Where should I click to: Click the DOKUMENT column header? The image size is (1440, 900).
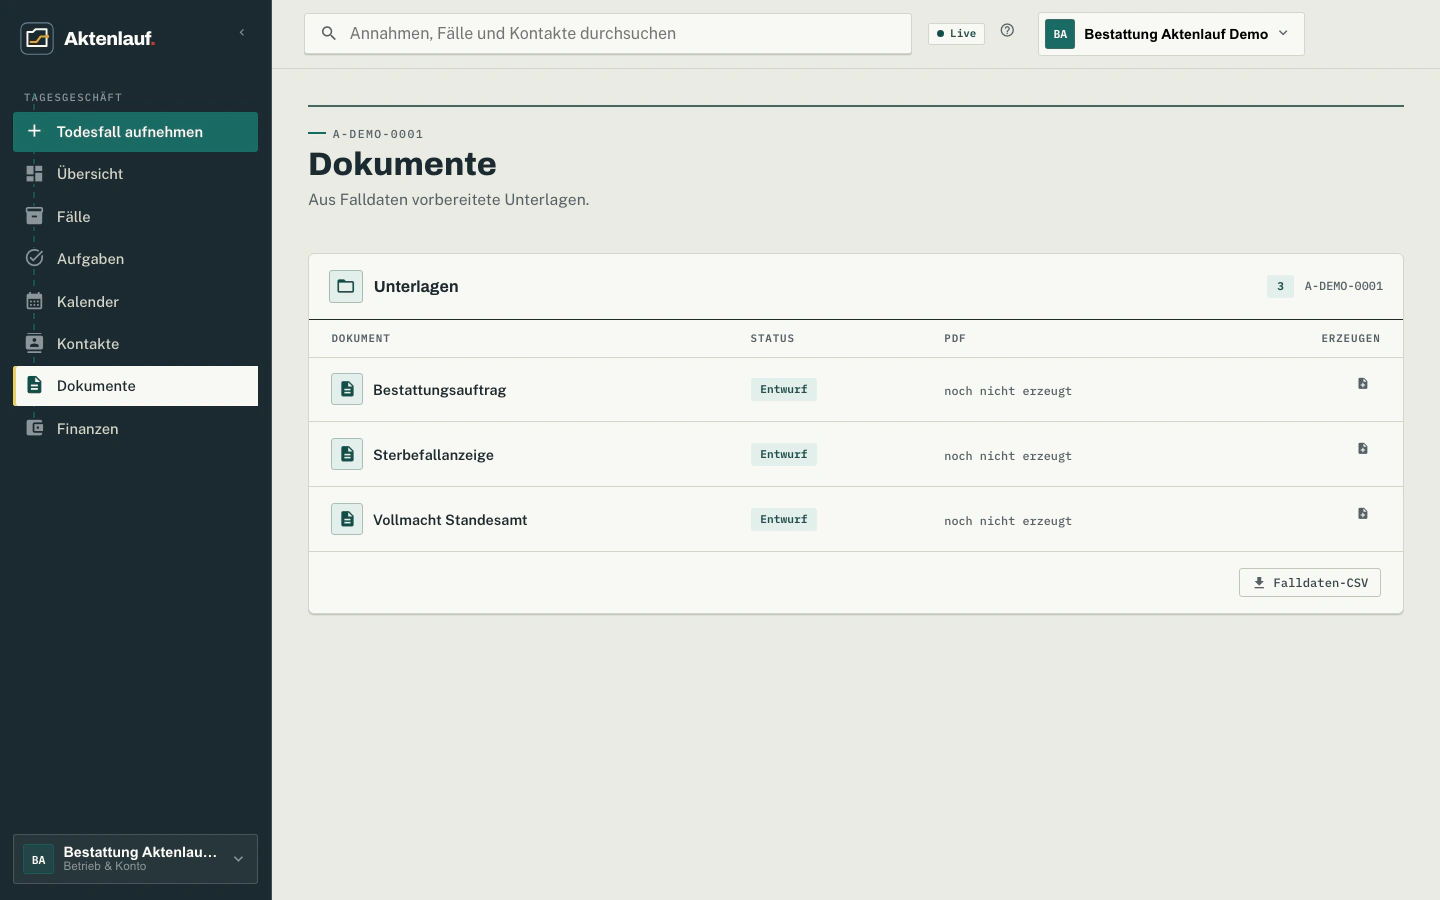pos(361,339)
